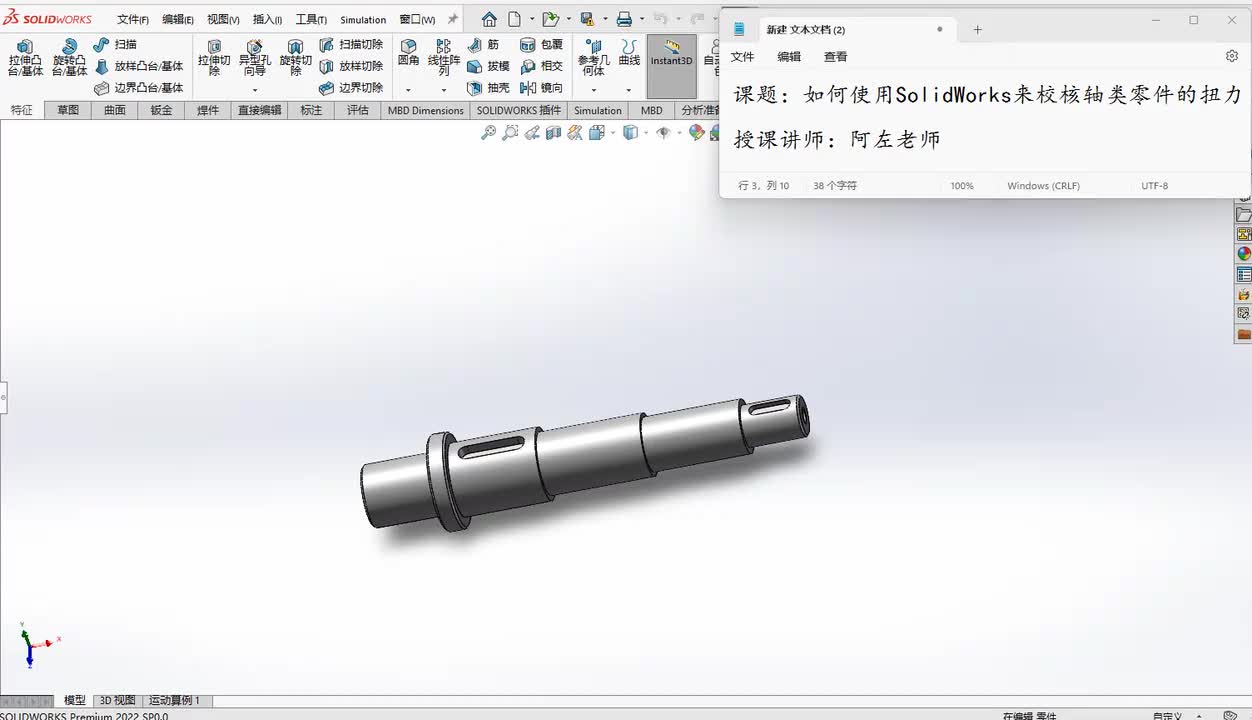Choose the 包覆 wrap feature
This screenshot has height=720, width=1252.
coord(541,45)
